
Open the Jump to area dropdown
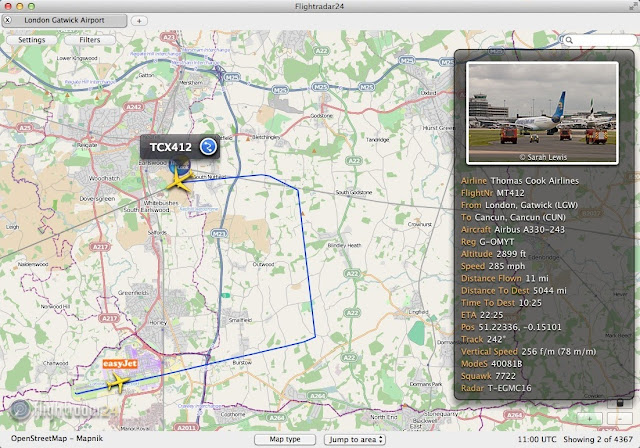[355, 439]
